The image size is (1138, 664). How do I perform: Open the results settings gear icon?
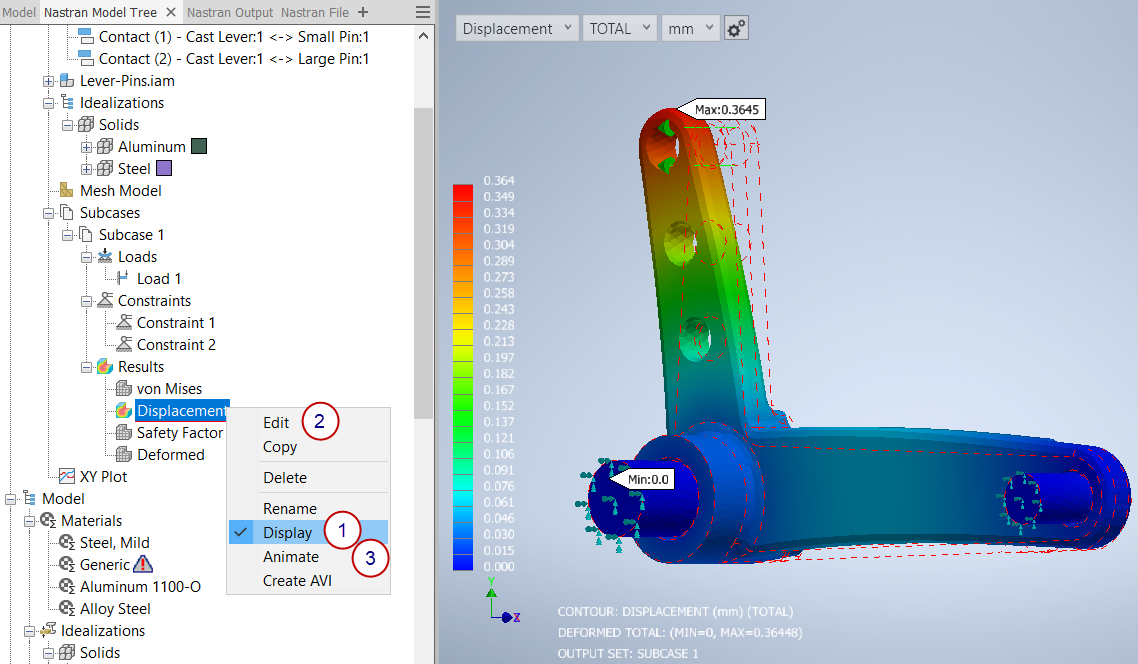pyautogui.click(x=736, y=28)
